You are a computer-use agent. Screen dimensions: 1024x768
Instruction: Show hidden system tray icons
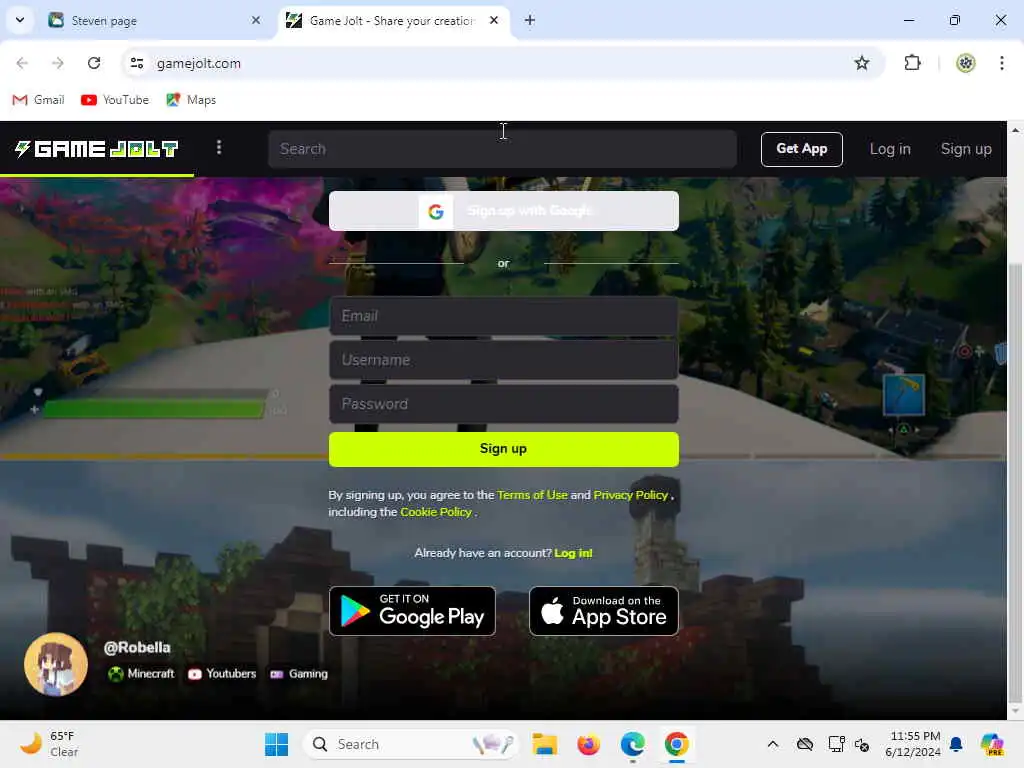(773, 744)
